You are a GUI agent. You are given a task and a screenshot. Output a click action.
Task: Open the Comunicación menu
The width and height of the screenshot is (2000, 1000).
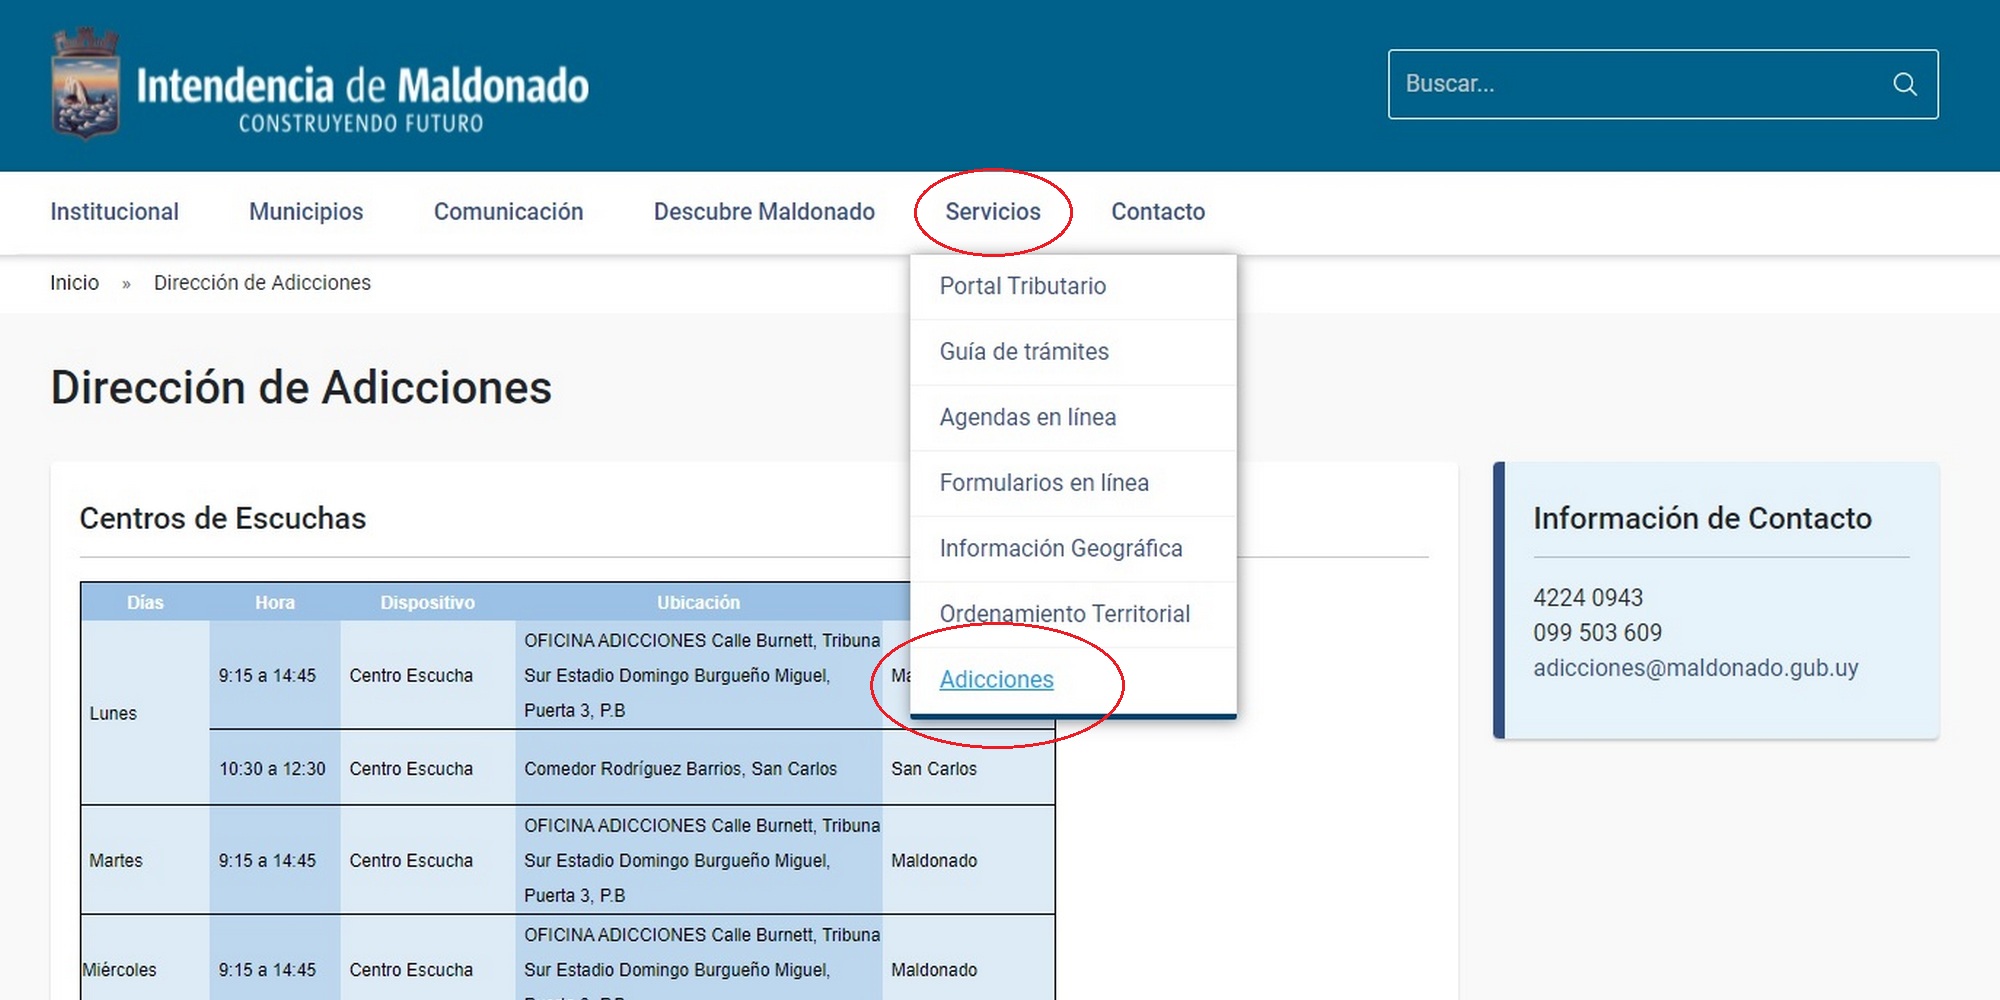508,212
